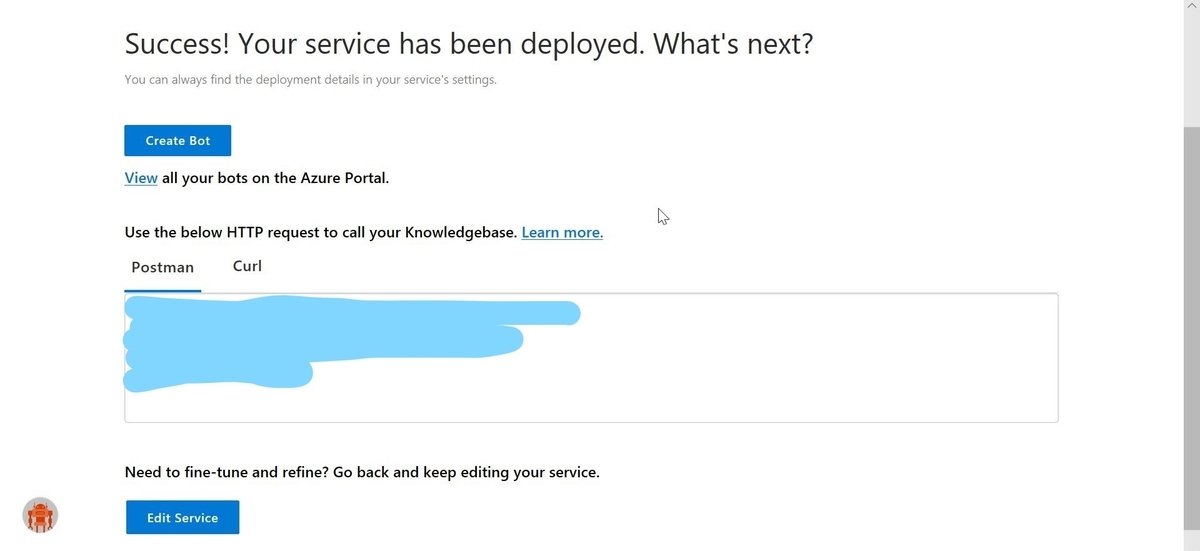Open the orange robot chat avatar

pyautogui.click(x=40, y=515)
